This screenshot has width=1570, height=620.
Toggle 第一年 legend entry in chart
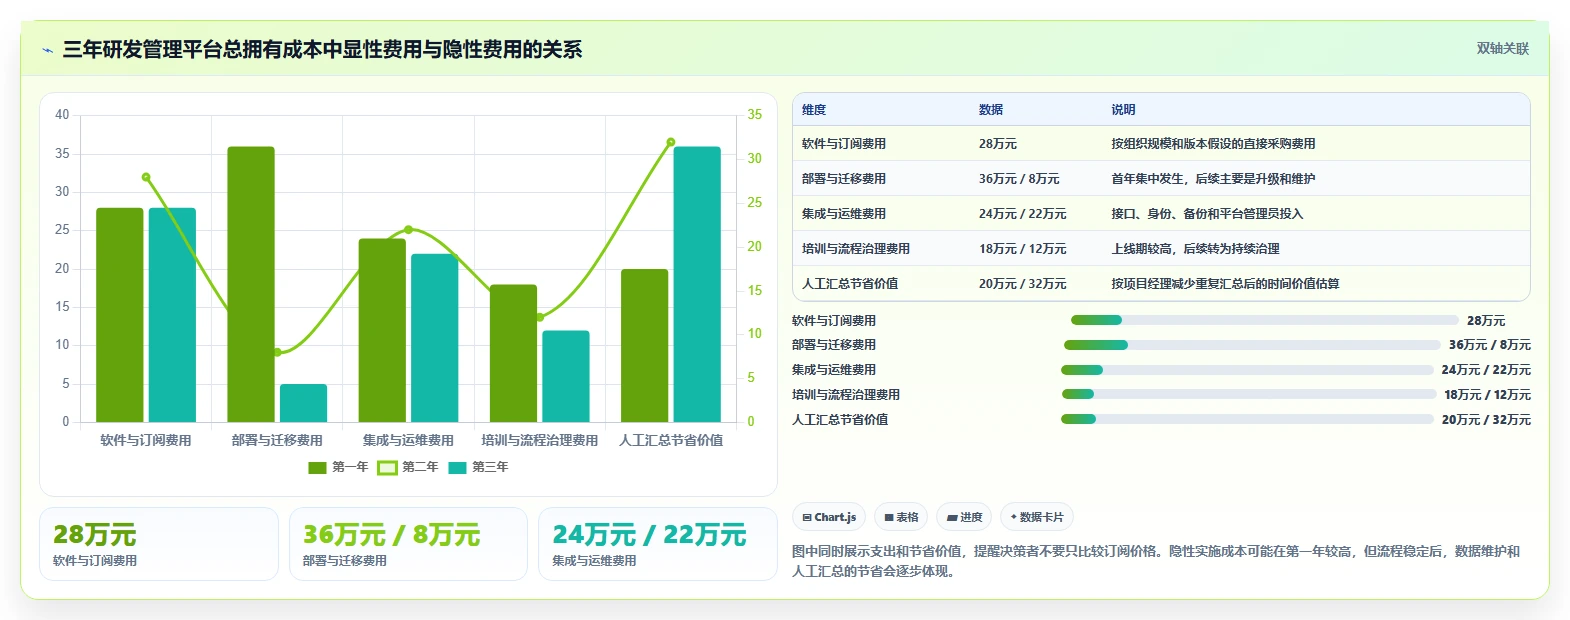click(x=338, y=467)
